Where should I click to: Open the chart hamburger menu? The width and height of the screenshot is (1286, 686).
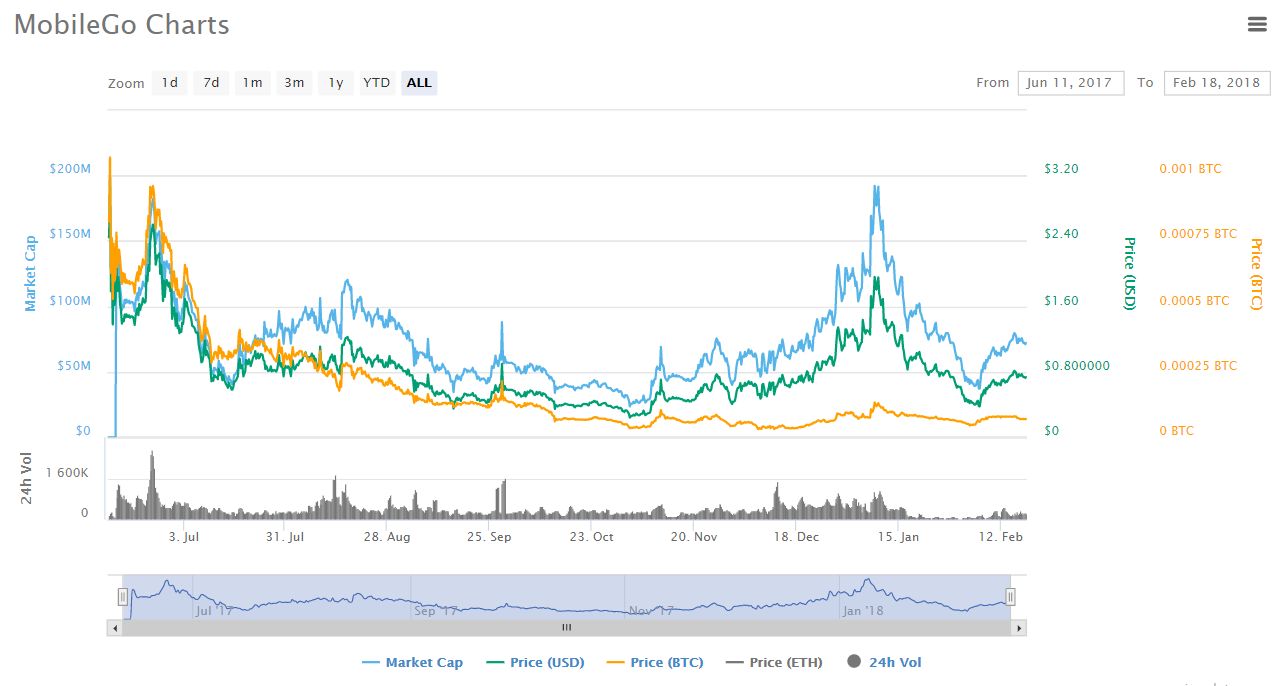pos(1257,25)
